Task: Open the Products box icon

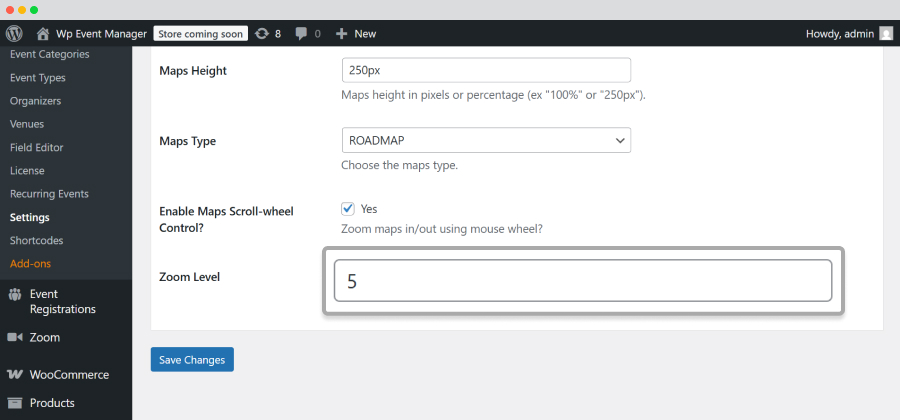Action: [15, 403]
